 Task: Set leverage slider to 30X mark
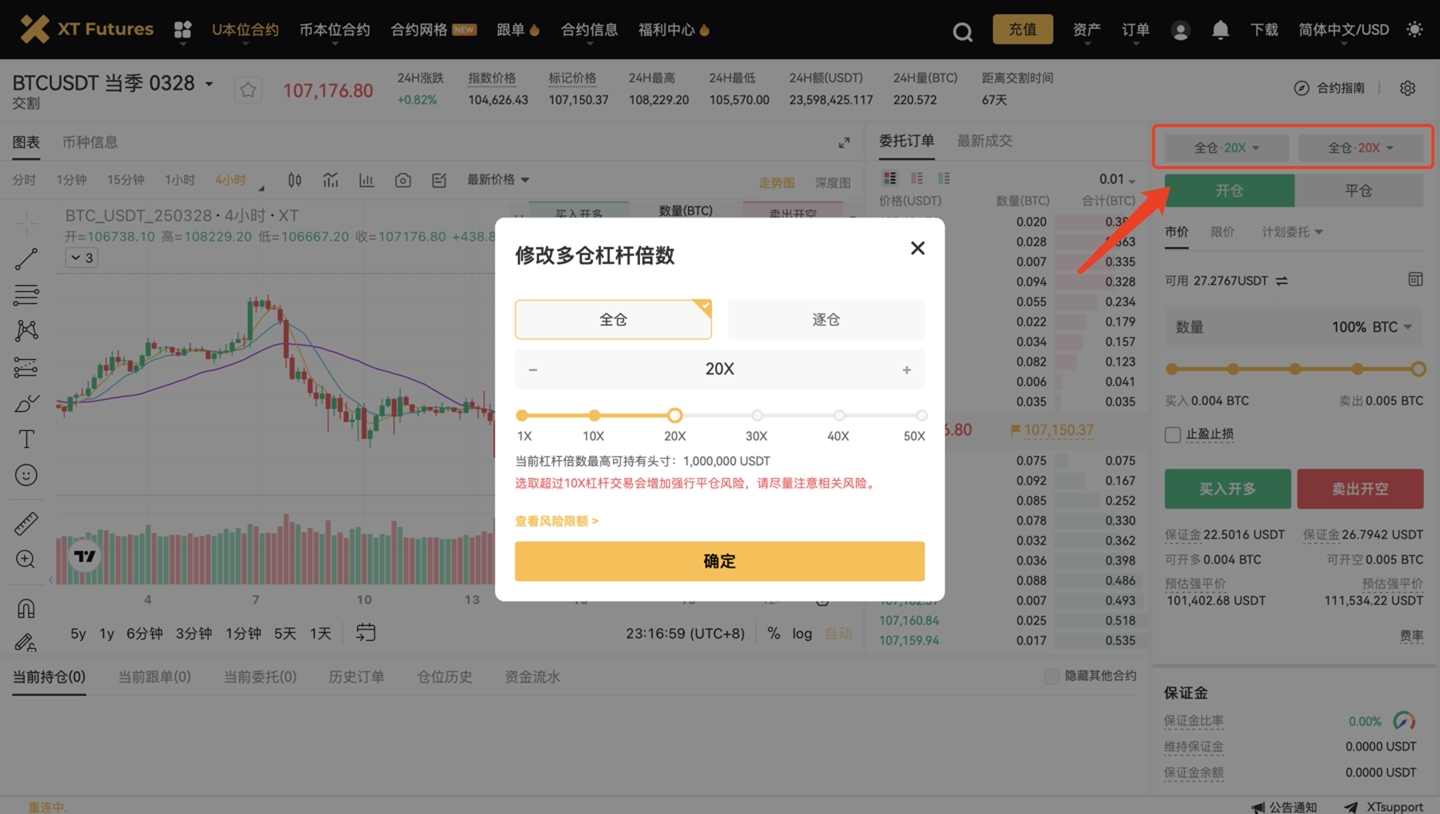pos(757,416)
